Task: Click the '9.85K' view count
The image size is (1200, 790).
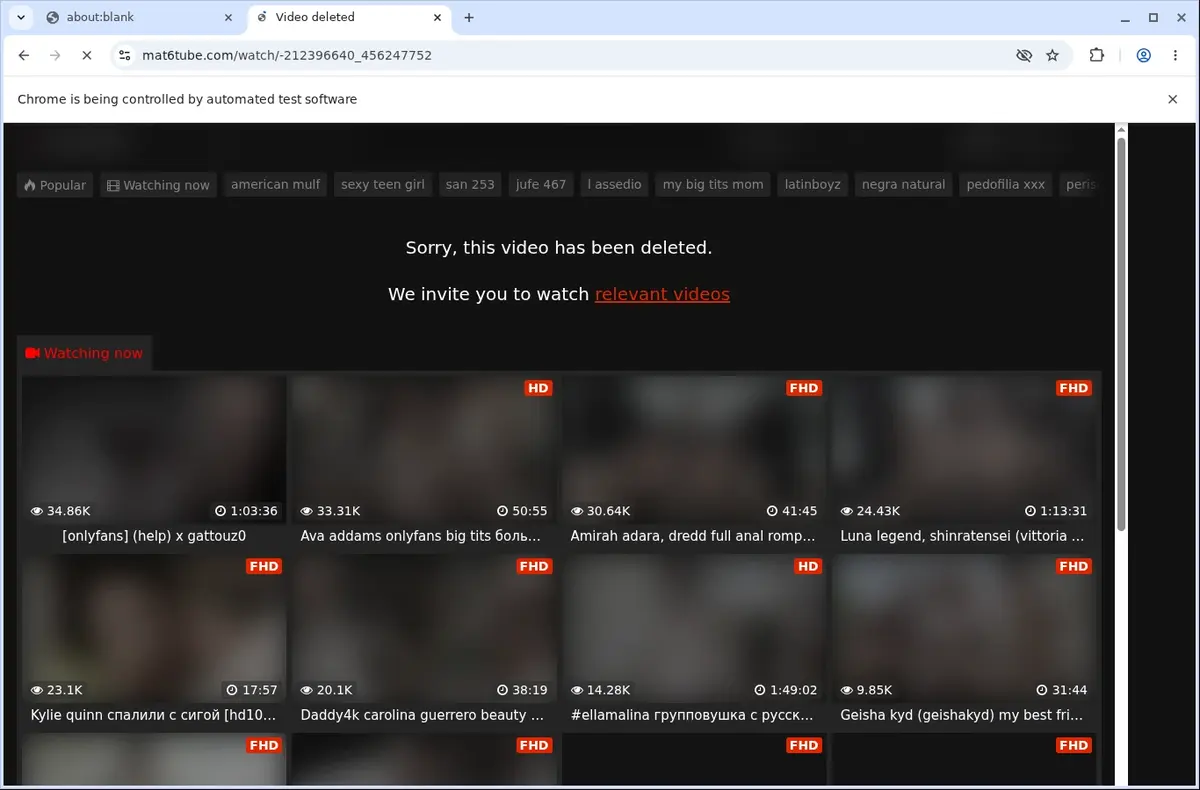Action: click(x=866, y=690)
